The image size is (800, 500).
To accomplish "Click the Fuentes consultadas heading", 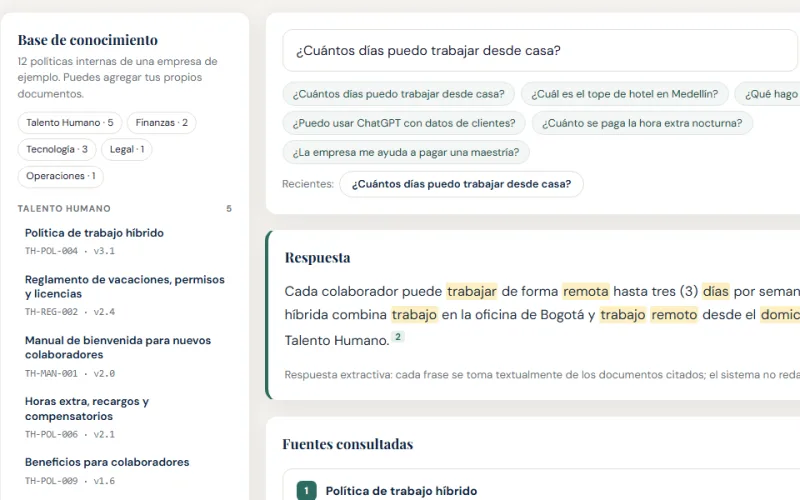I will pos(347,444).
